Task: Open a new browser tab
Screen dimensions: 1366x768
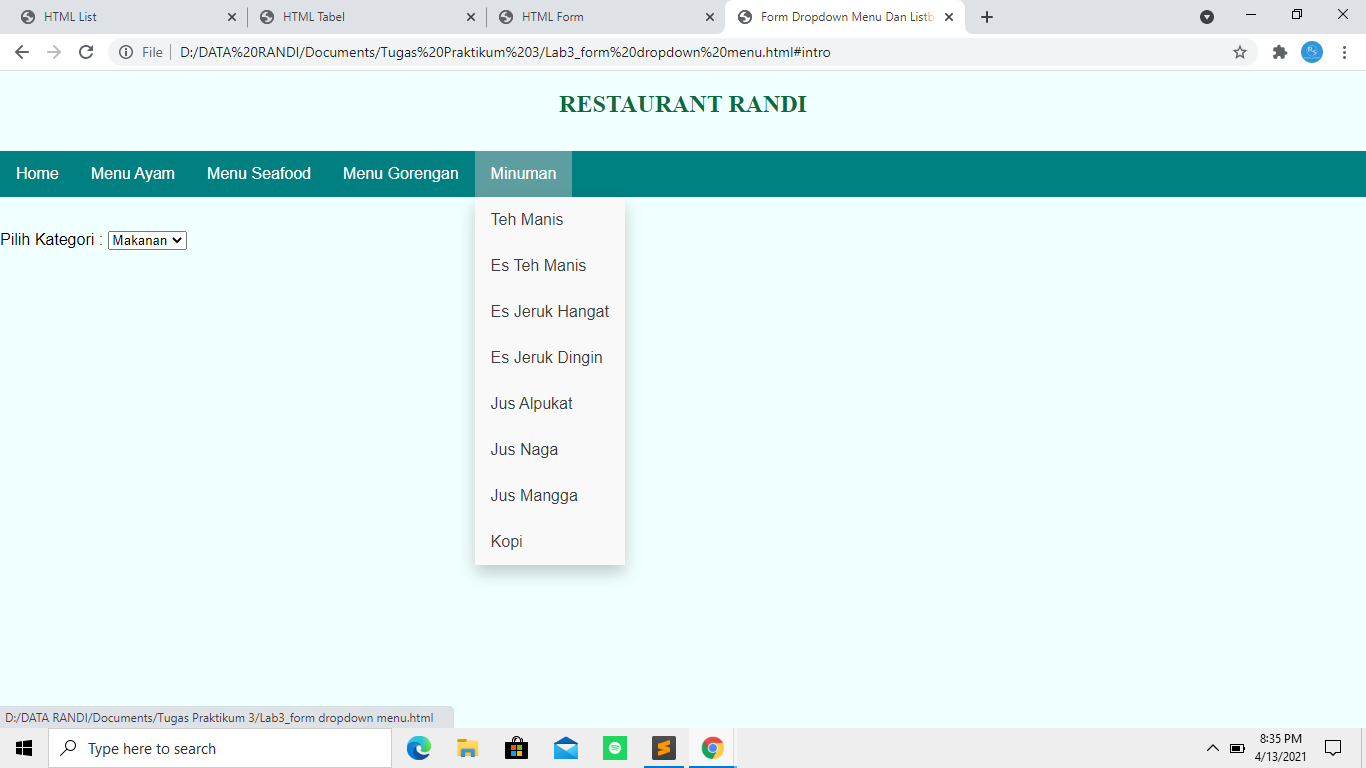Action: 985,16
